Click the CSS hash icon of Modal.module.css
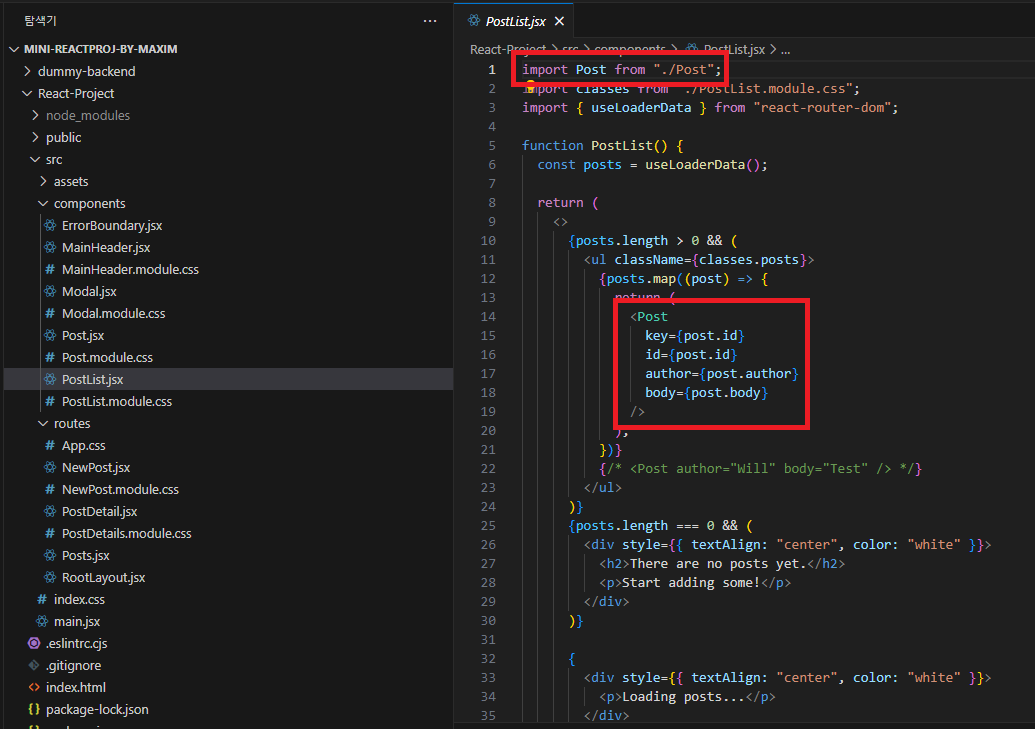This screenshot has height=729, width=1035. pyautogui.click(x=50, y=313)
